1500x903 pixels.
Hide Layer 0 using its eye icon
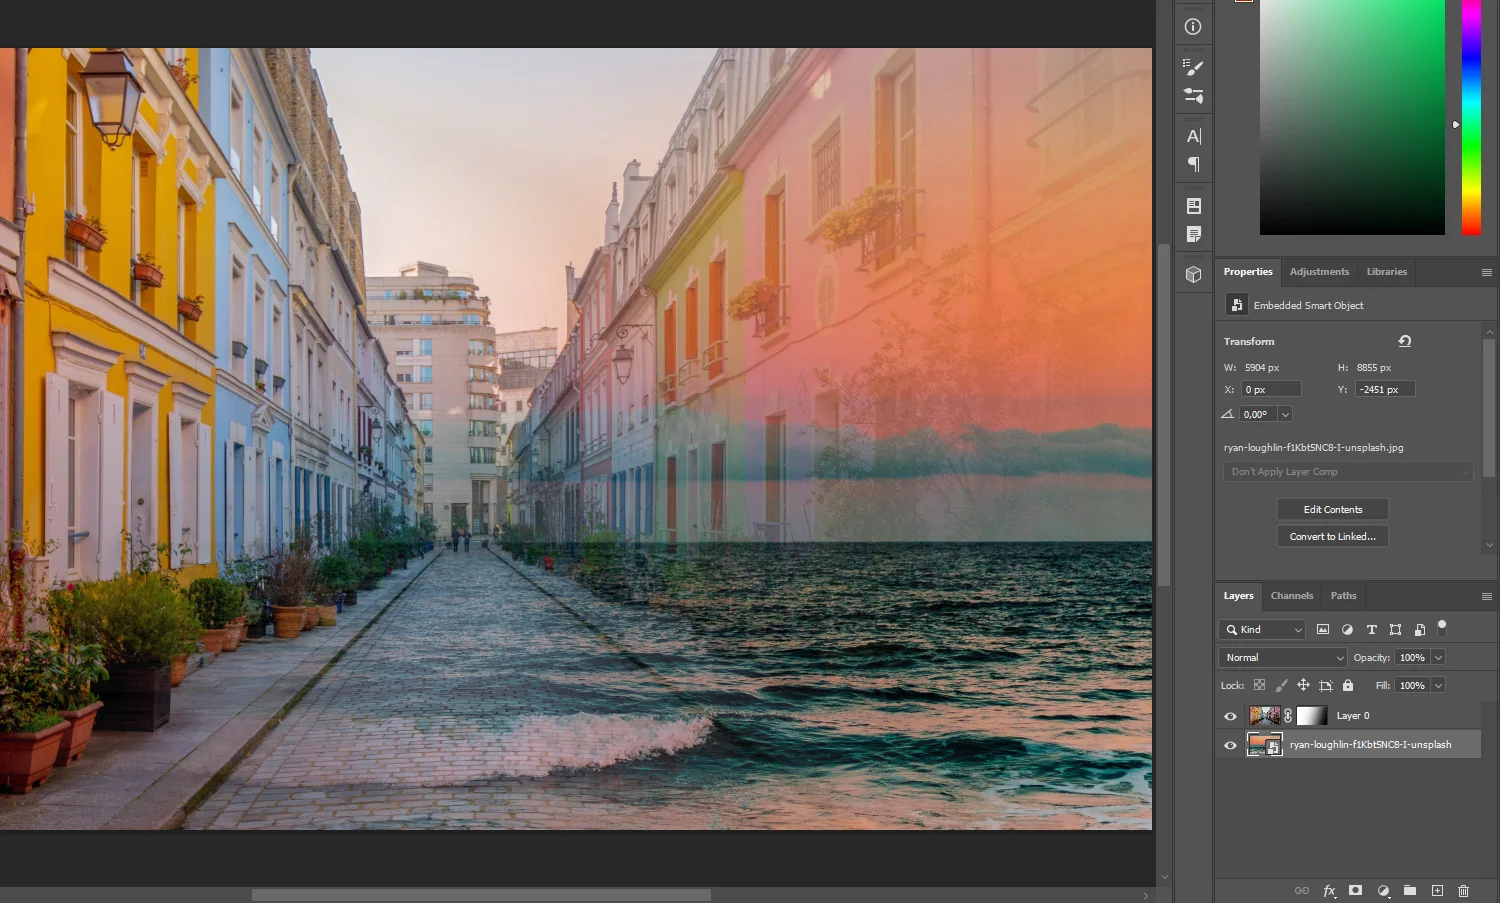pos(1230,716)
